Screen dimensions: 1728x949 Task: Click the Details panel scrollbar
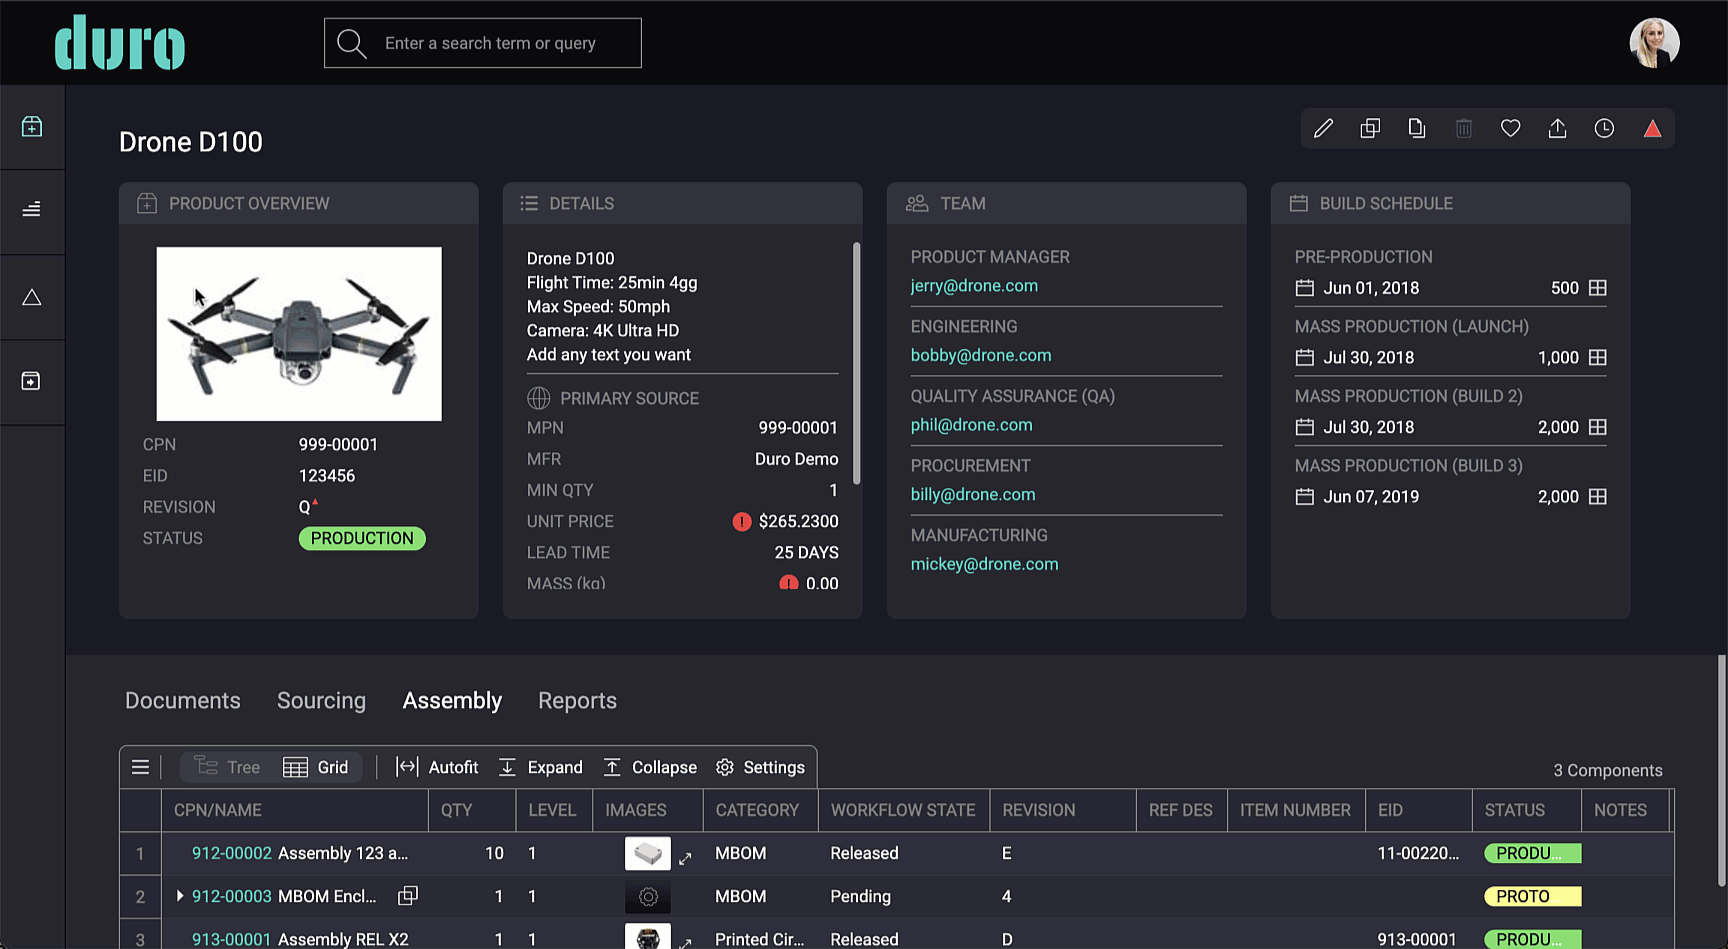[x=856, y=364]
